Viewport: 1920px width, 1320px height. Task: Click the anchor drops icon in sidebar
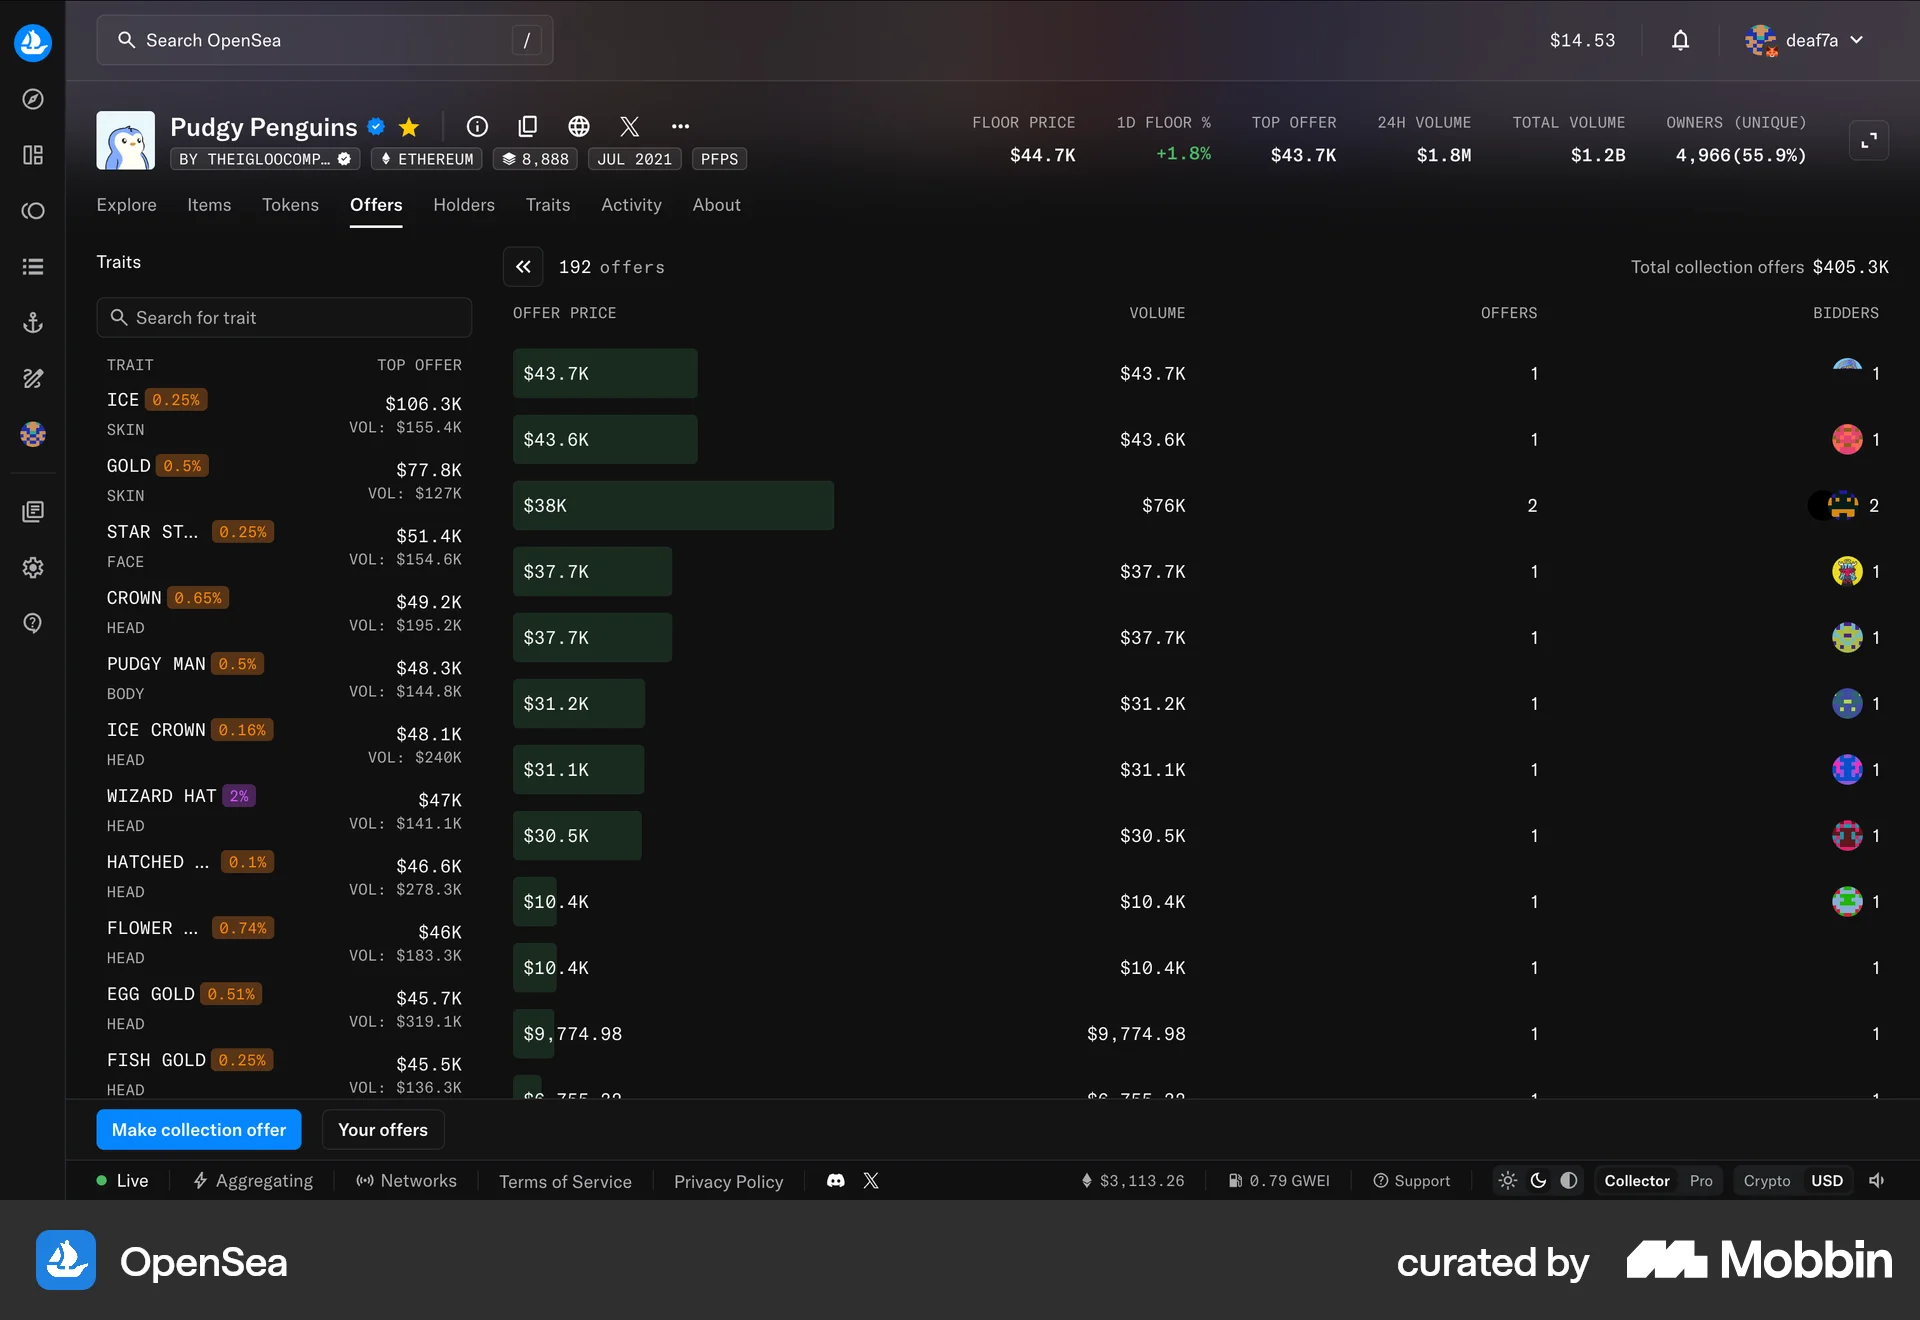[33, 322]
